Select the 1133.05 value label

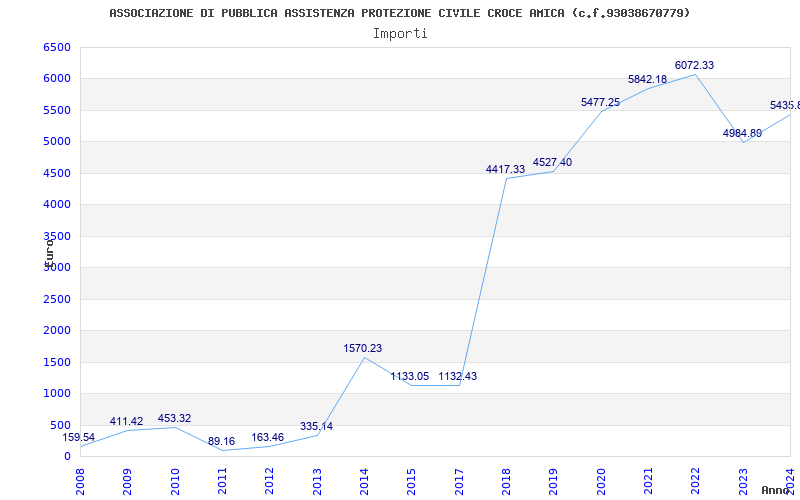(410, 377)
